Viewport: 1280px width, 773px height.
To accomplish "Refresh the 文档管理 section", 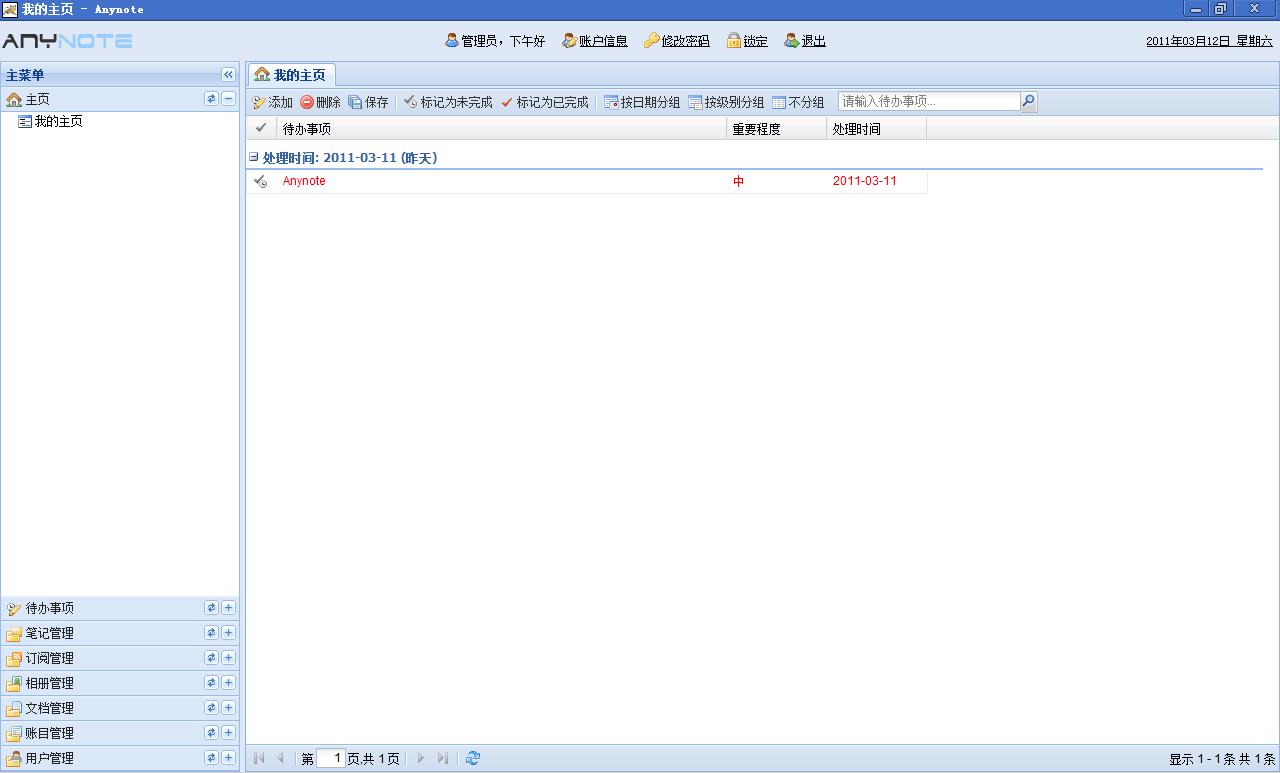I will point(211,707).
